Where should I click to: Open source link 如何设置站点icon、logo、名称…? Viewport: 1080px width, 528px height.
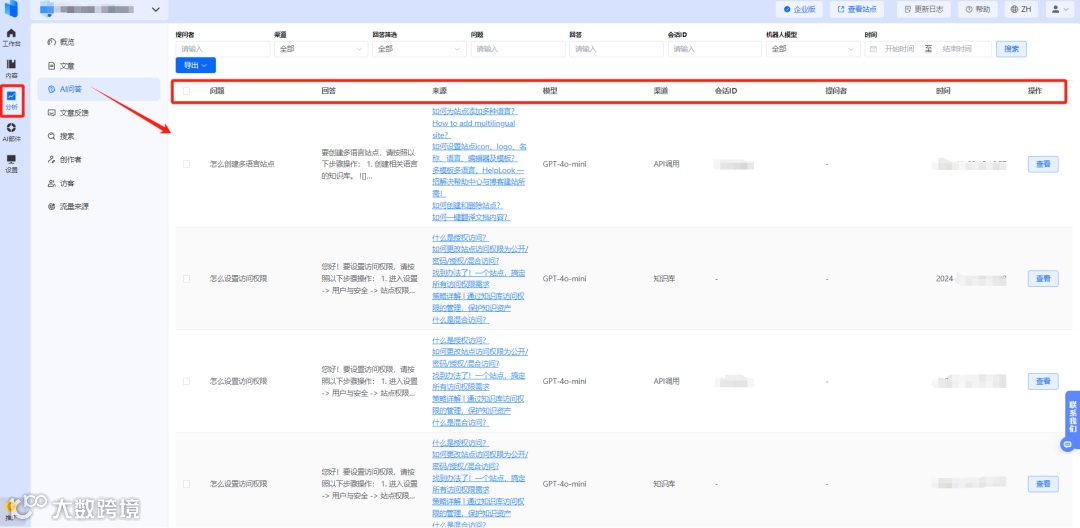(x=479, y=153)
